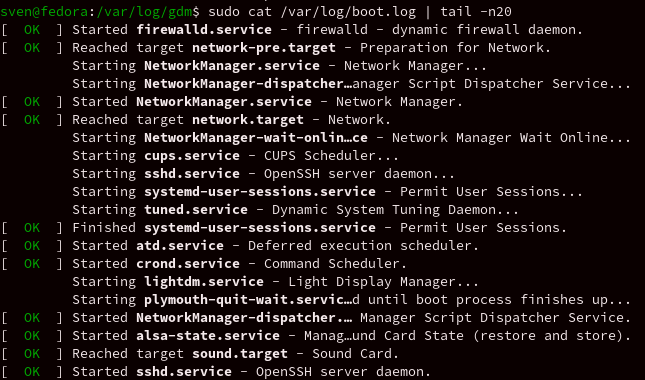Viewport: 645px width, 380px height.
Task: Click the green OK beside Started NetworkManager.service
Action: pos(32,102)
